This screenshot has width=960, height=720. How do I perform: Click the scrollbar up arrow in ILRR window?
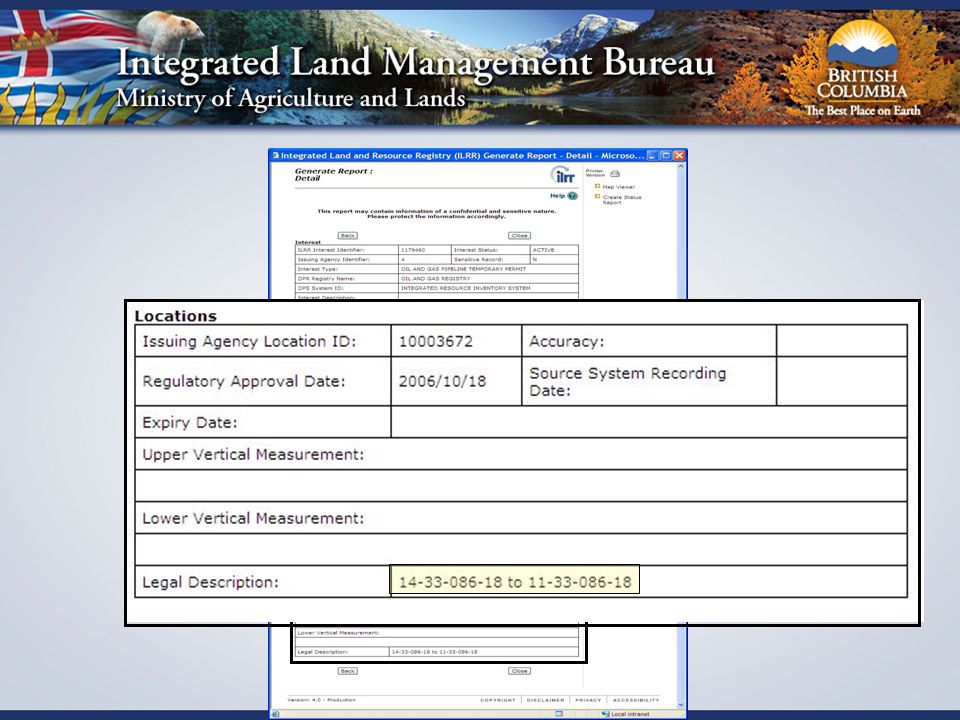click(681, 167)
